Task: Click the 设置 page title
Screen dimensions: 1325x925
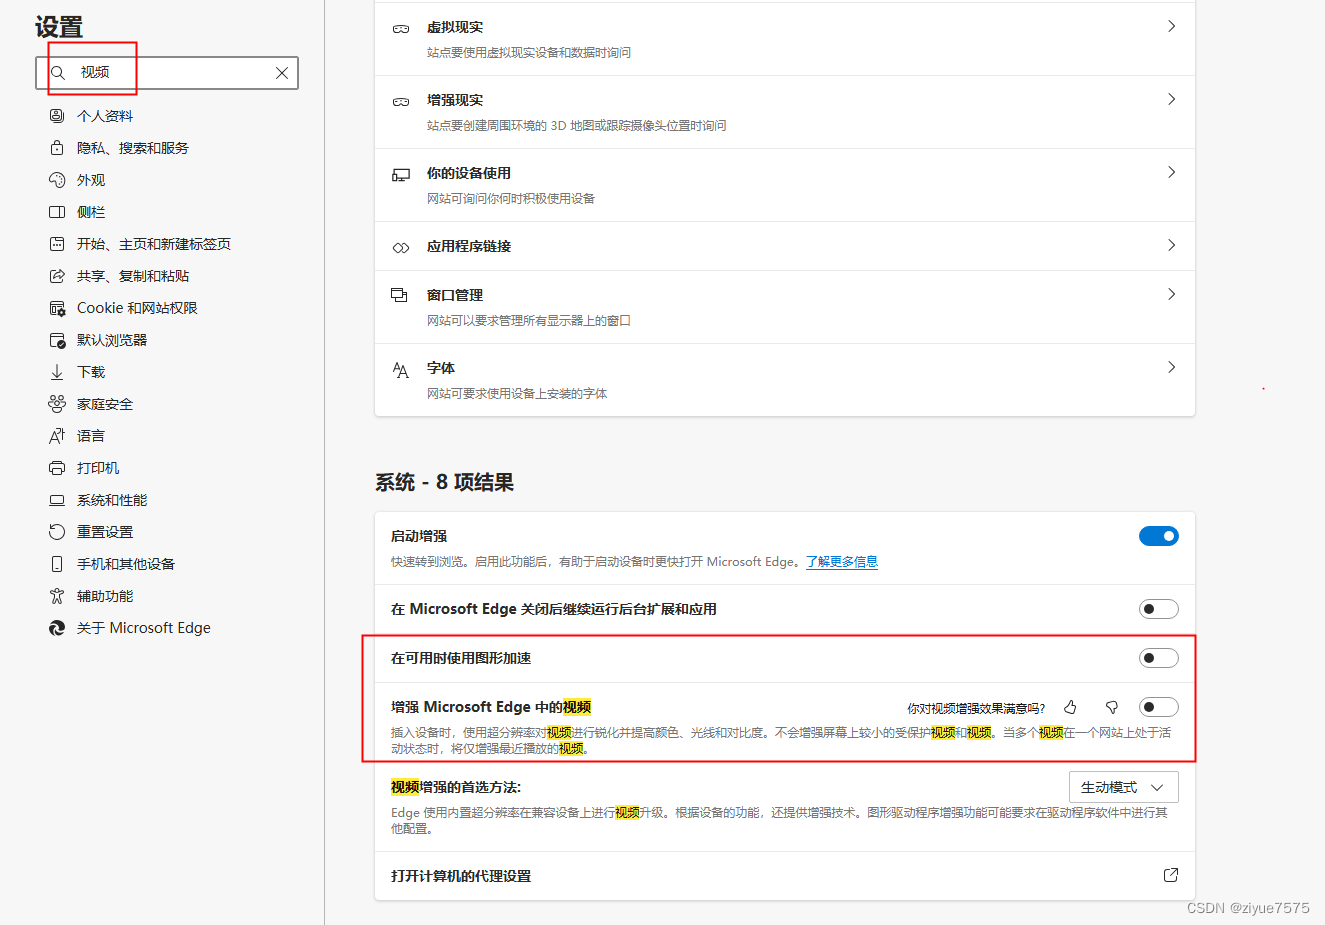Action: tap(59, 27)
